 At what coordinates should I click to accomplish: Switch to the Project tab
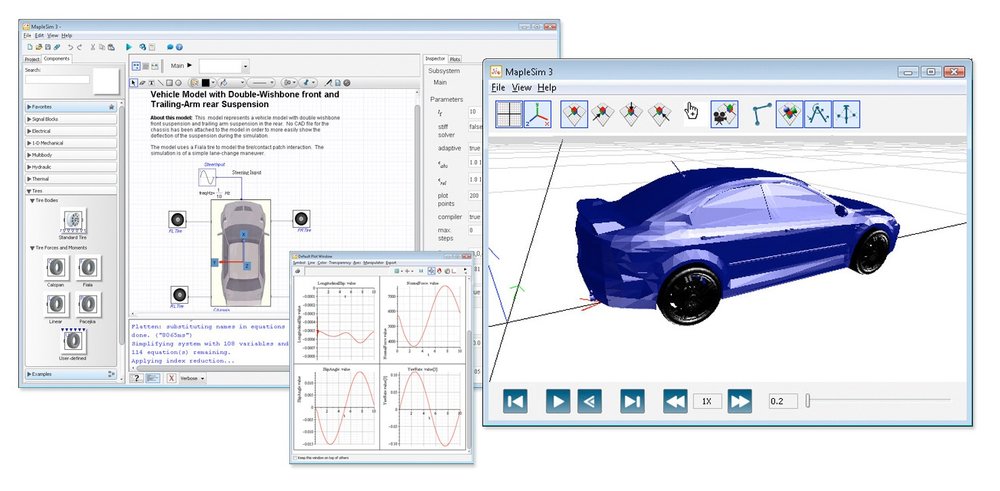32,59
